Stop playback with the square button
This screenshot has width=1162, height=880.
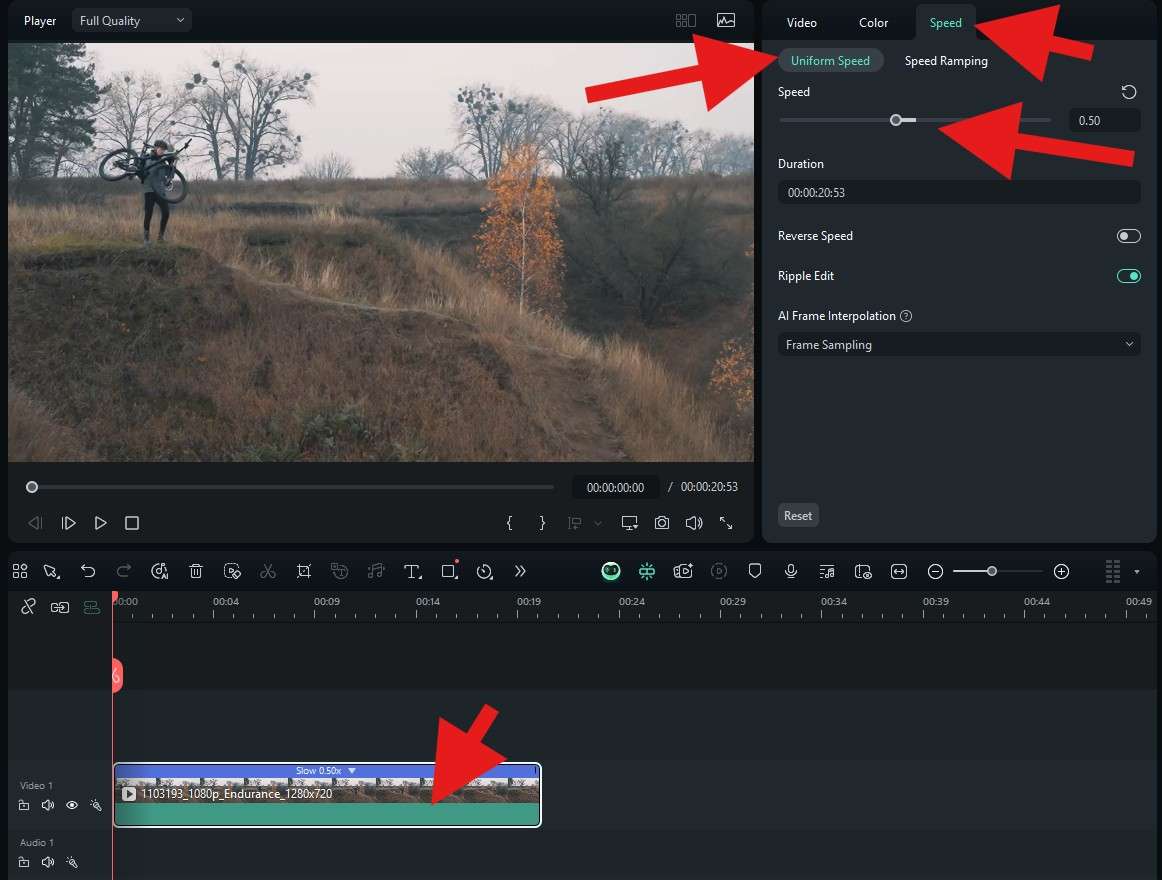132,523
